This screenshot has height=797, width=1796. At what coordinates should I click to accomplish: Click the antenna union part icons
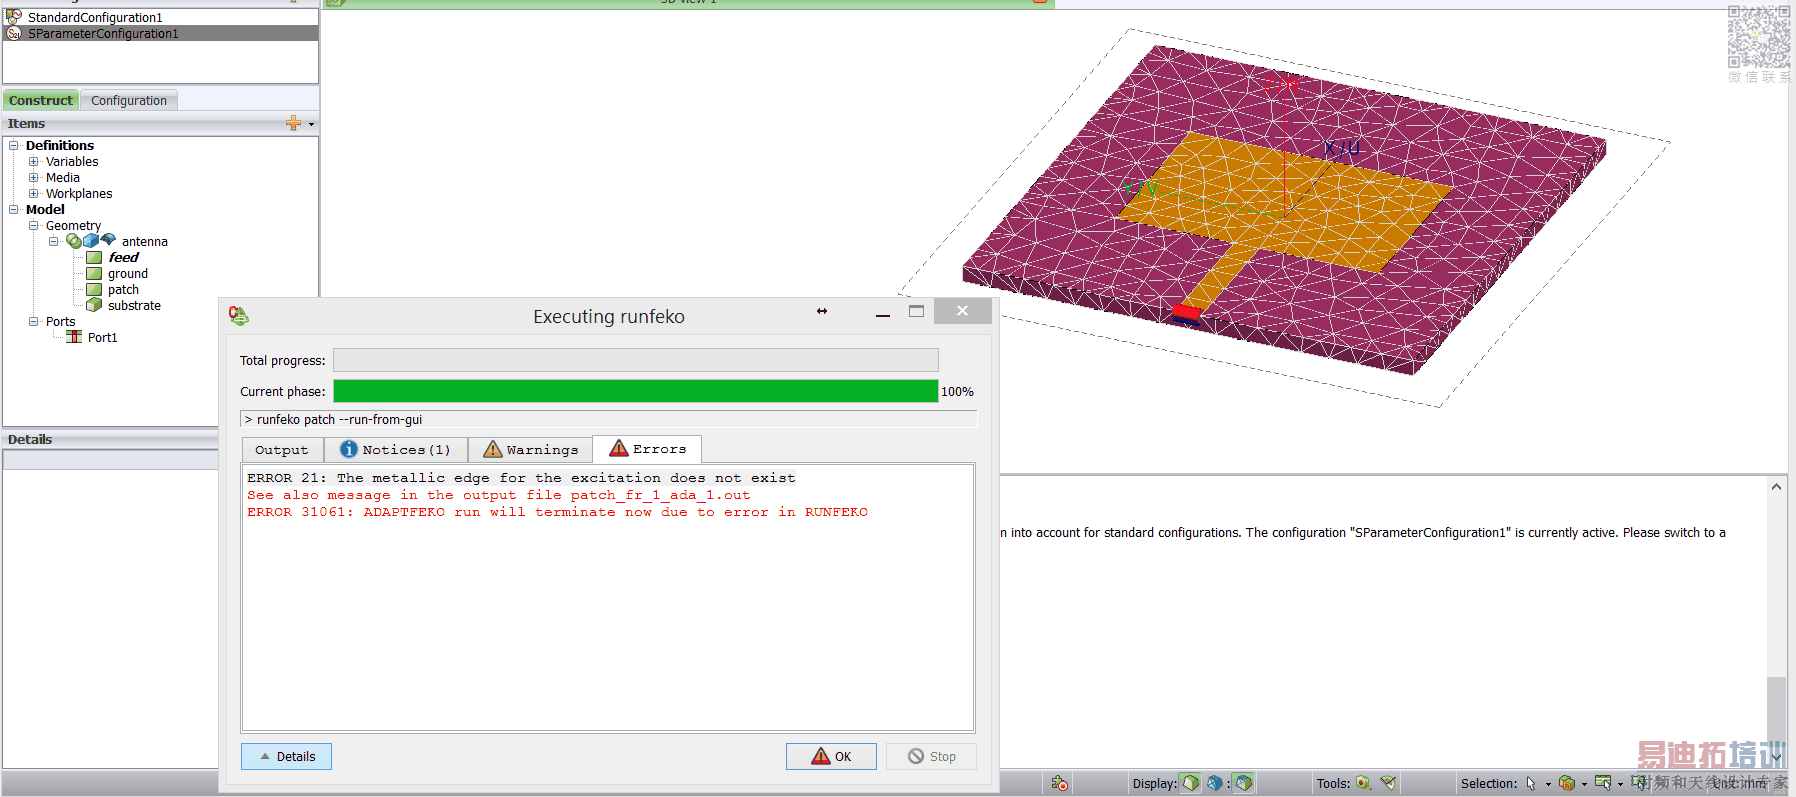click(x=91, y=241)
